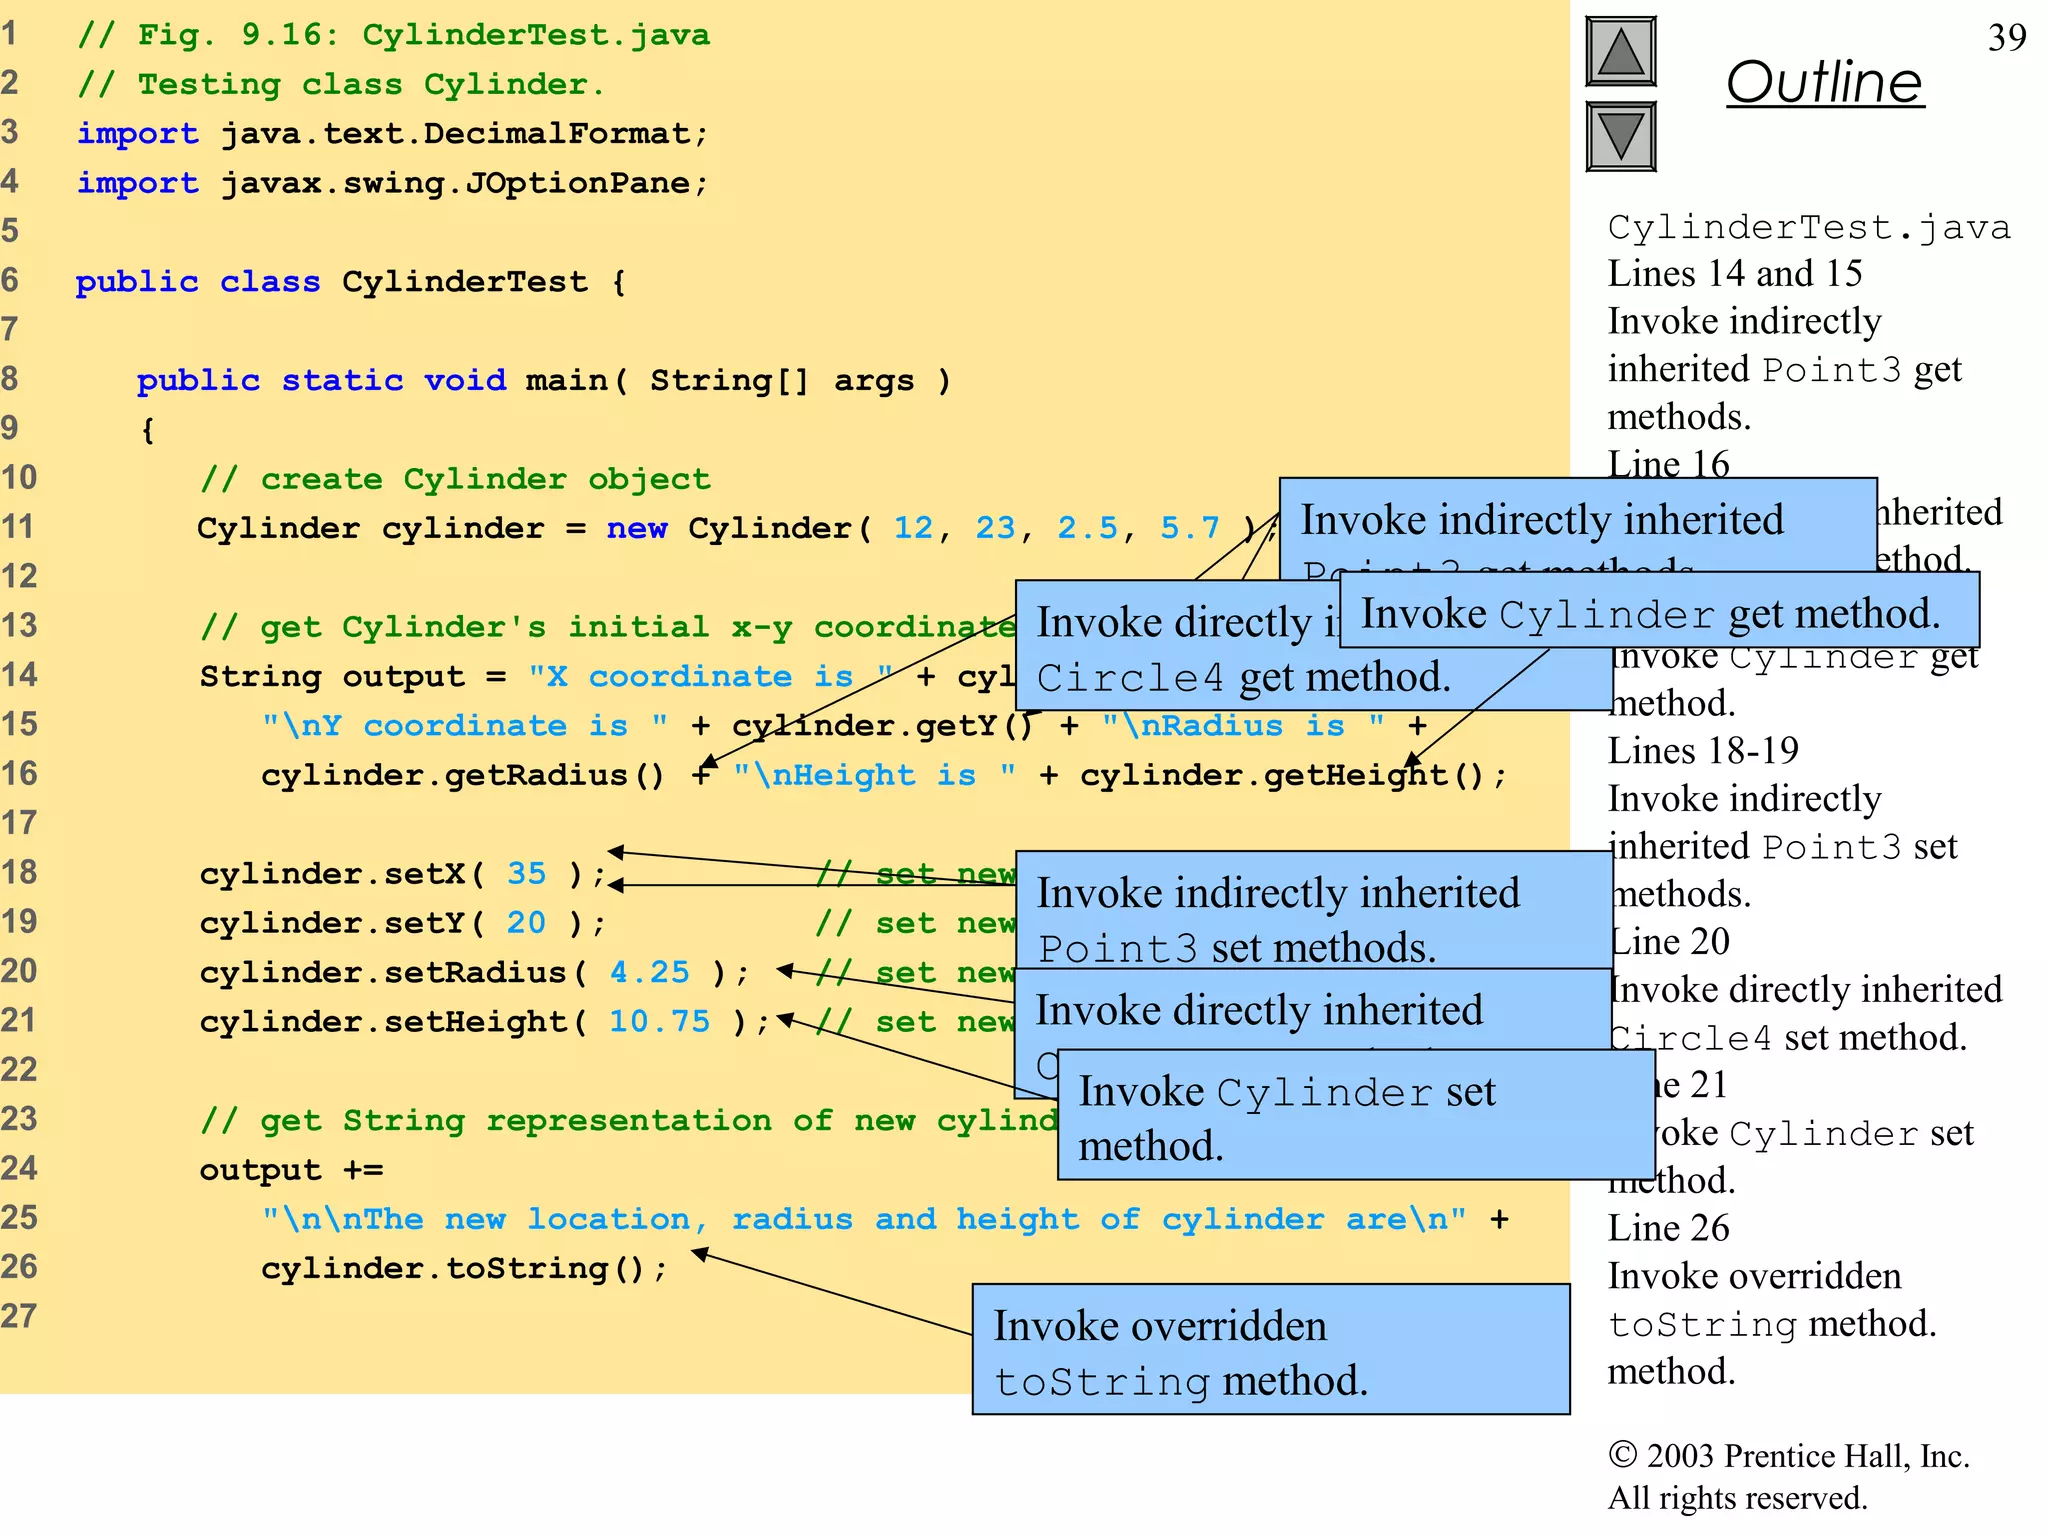Click the cylinder.toString() call on line 26
This screenshot has width=2048, height=1536.
[463, 1269]
